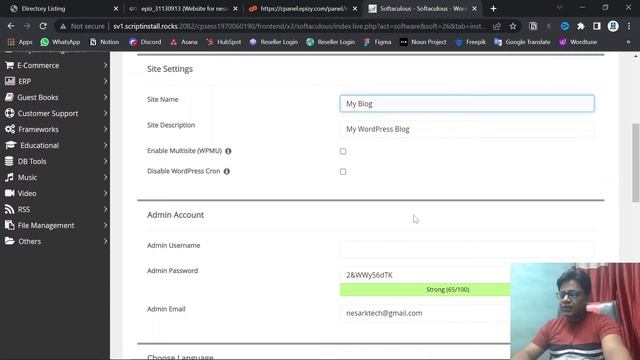Open the Notion bookmark
The width and height of the screenshot is (640, 360).
click(x=104, y=42)
